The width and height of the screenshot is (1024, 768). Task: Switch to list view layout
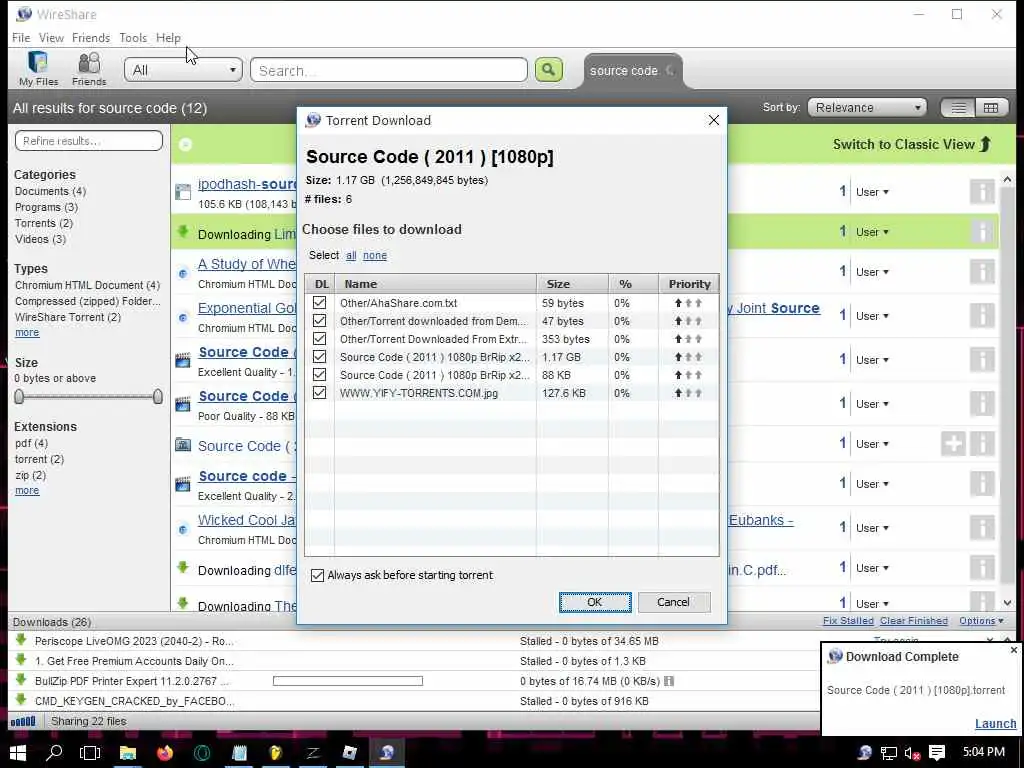958,108
